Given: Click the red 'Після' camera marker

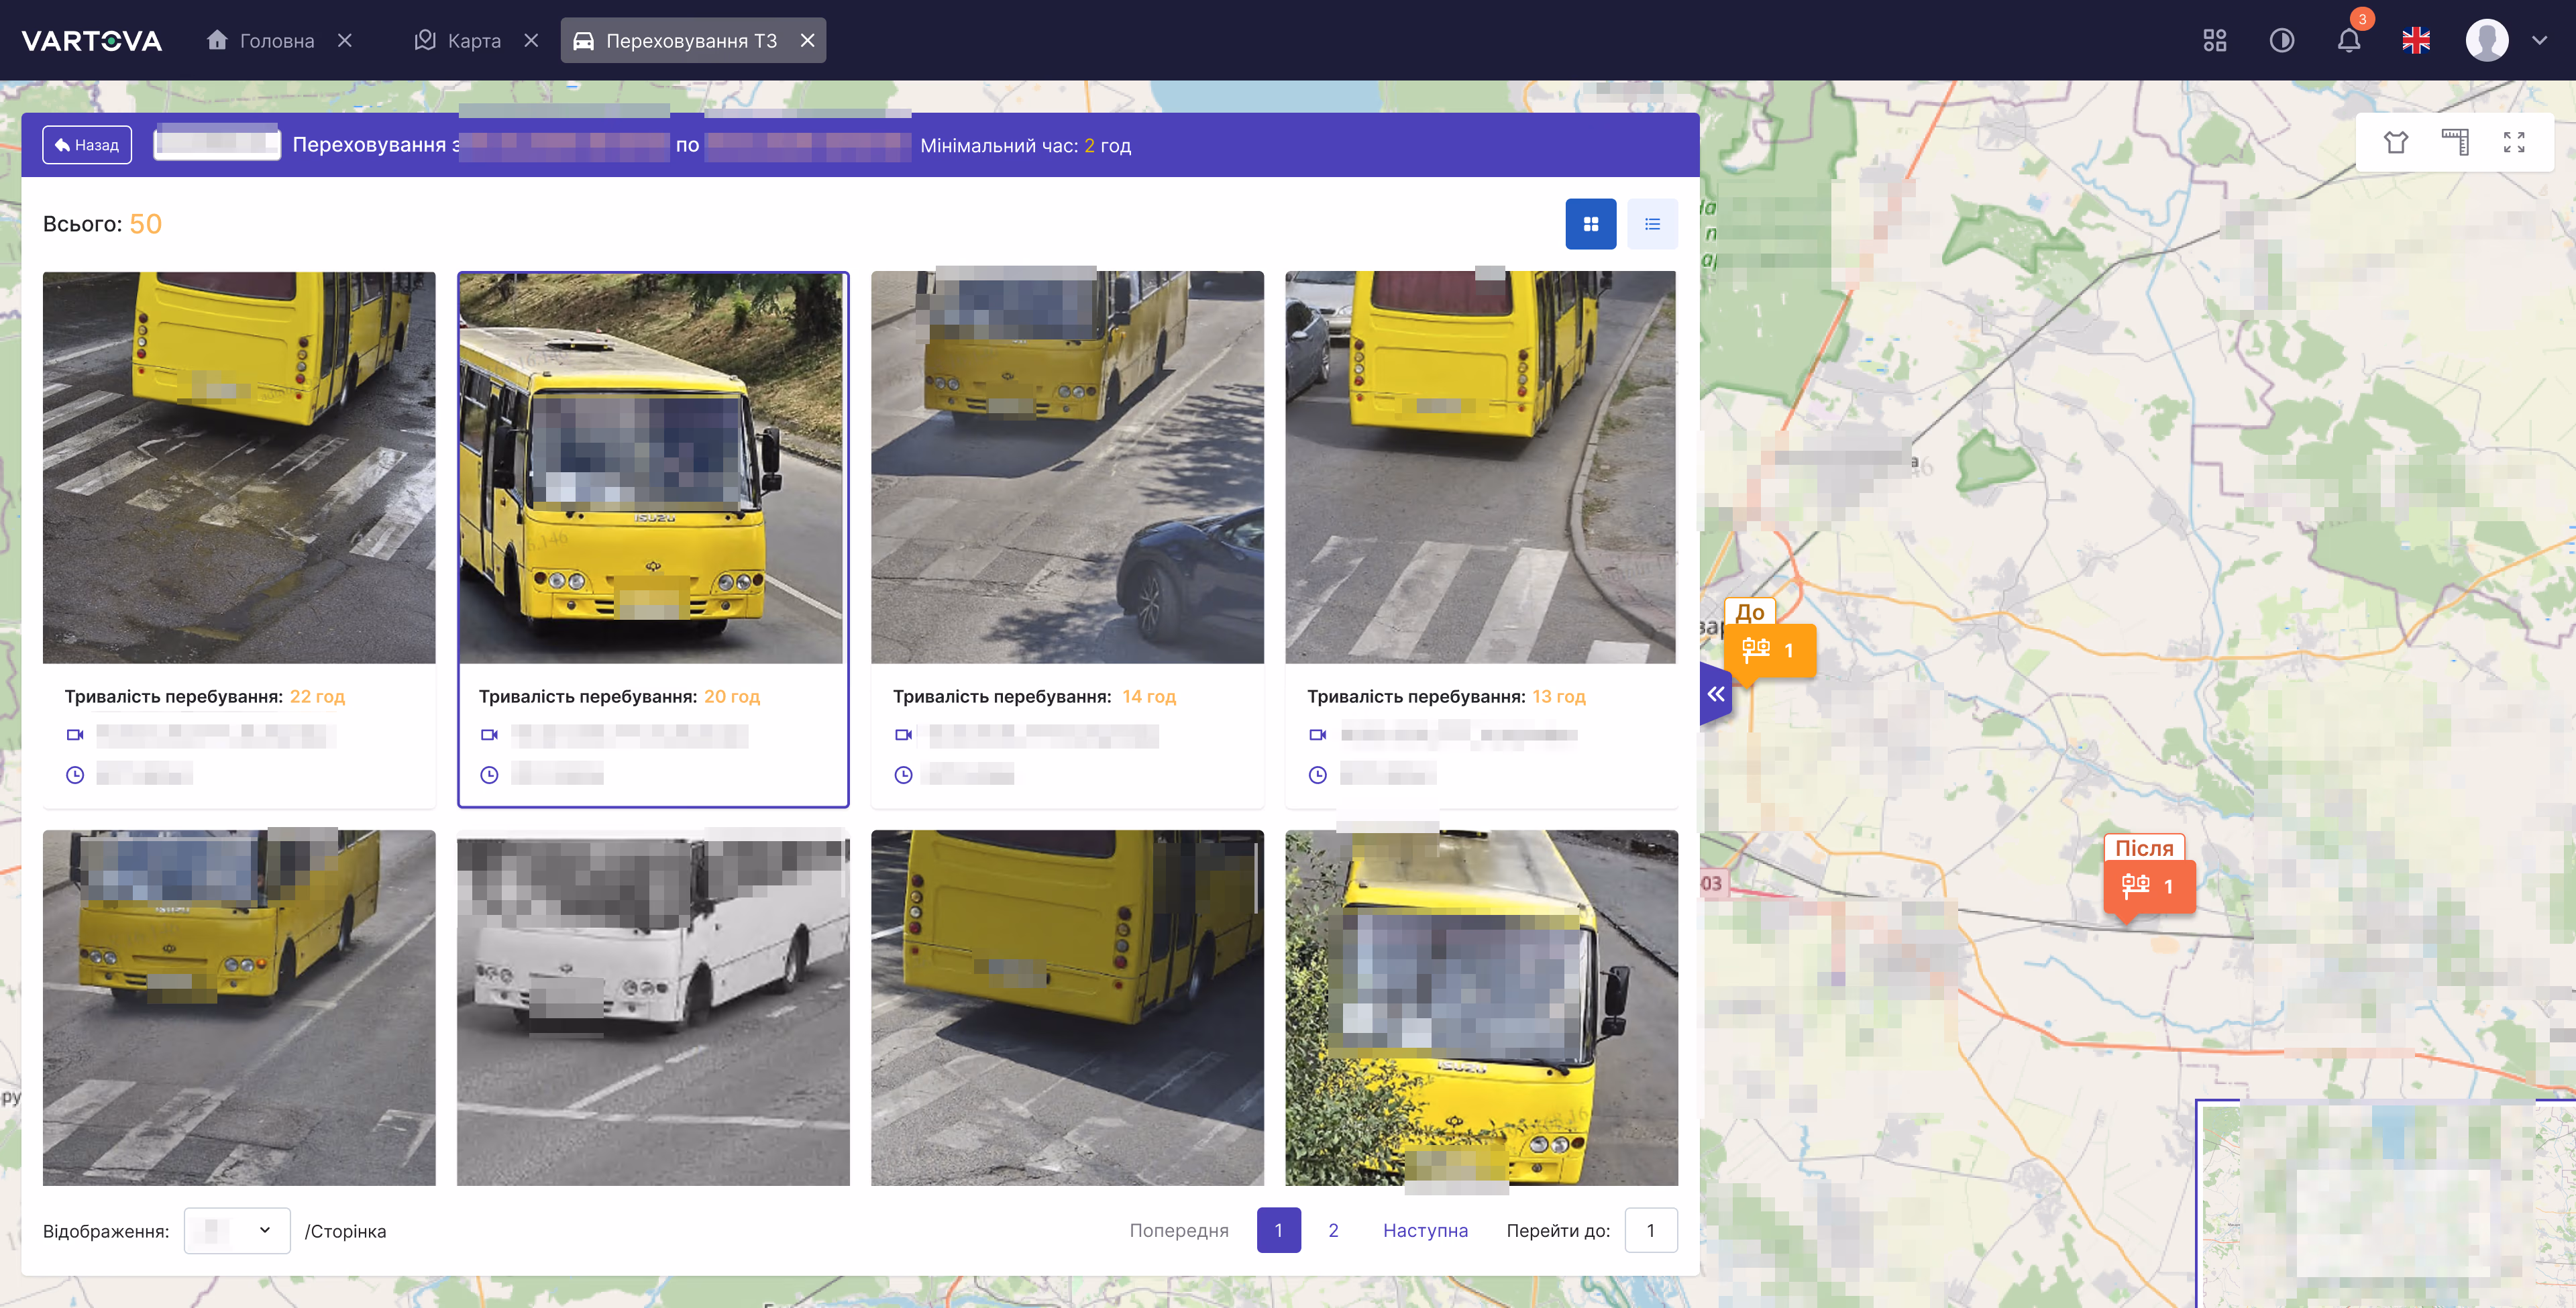Looking at the screenshot, I should 2148,886.
